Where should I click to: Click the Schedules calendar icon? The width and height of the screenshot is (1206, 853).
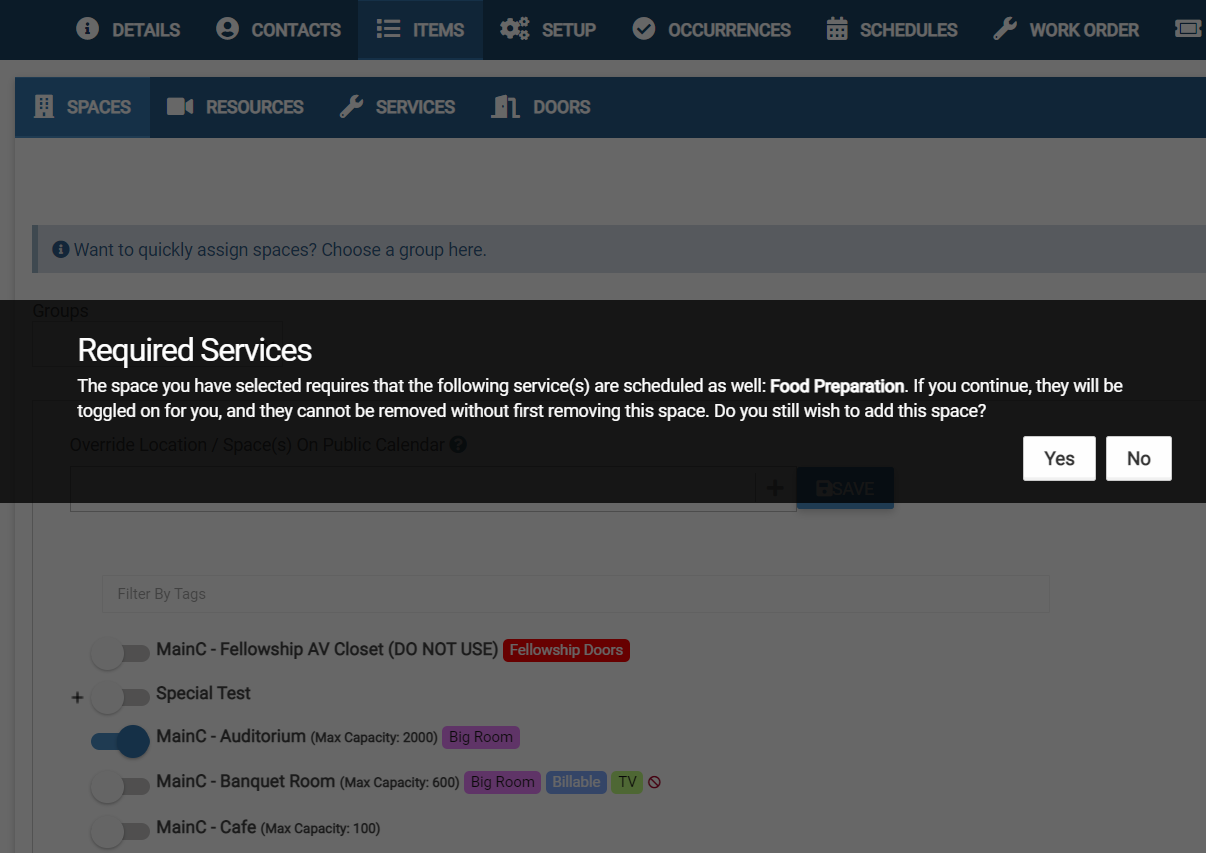coord(837,29)
